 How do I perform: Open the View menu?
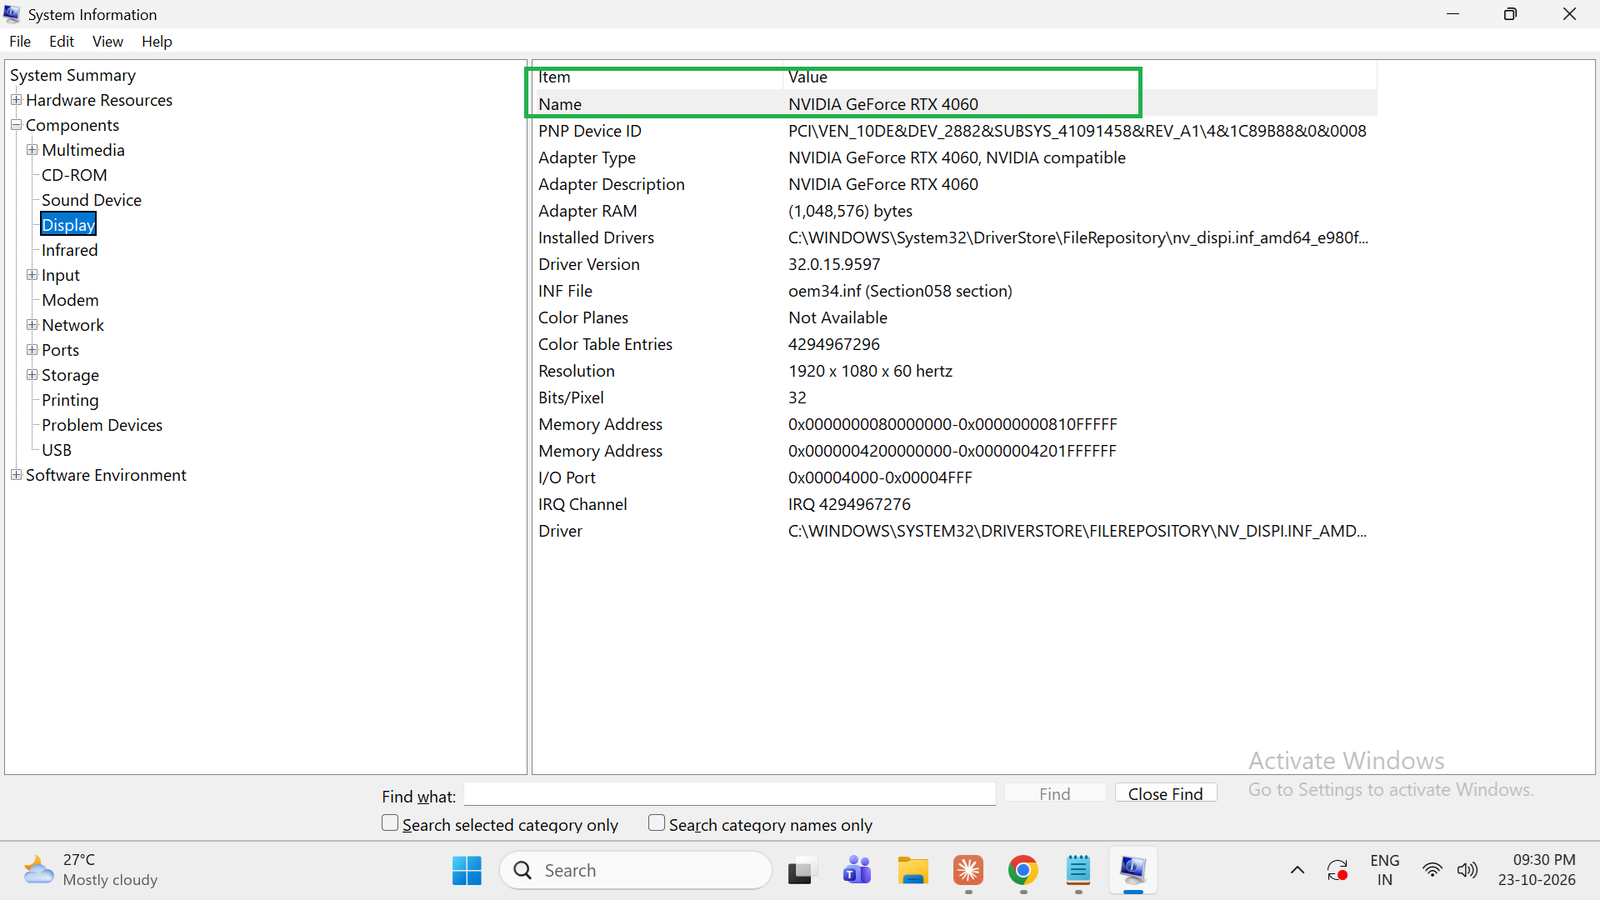[x=108, y=41]
